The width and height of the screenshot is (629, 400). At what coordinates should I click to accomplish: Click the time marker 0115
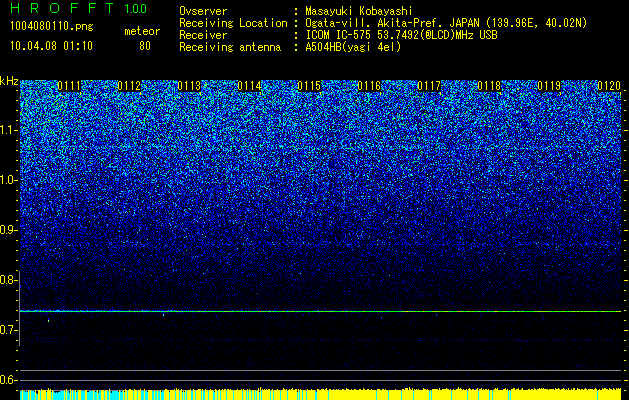pyautogui.click(x=309, y=86)
